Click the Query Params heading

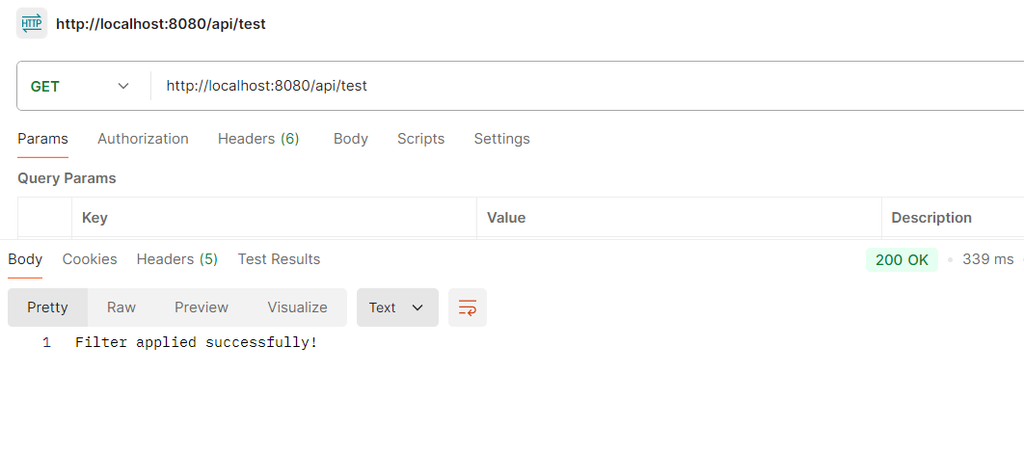click(67, 178)
